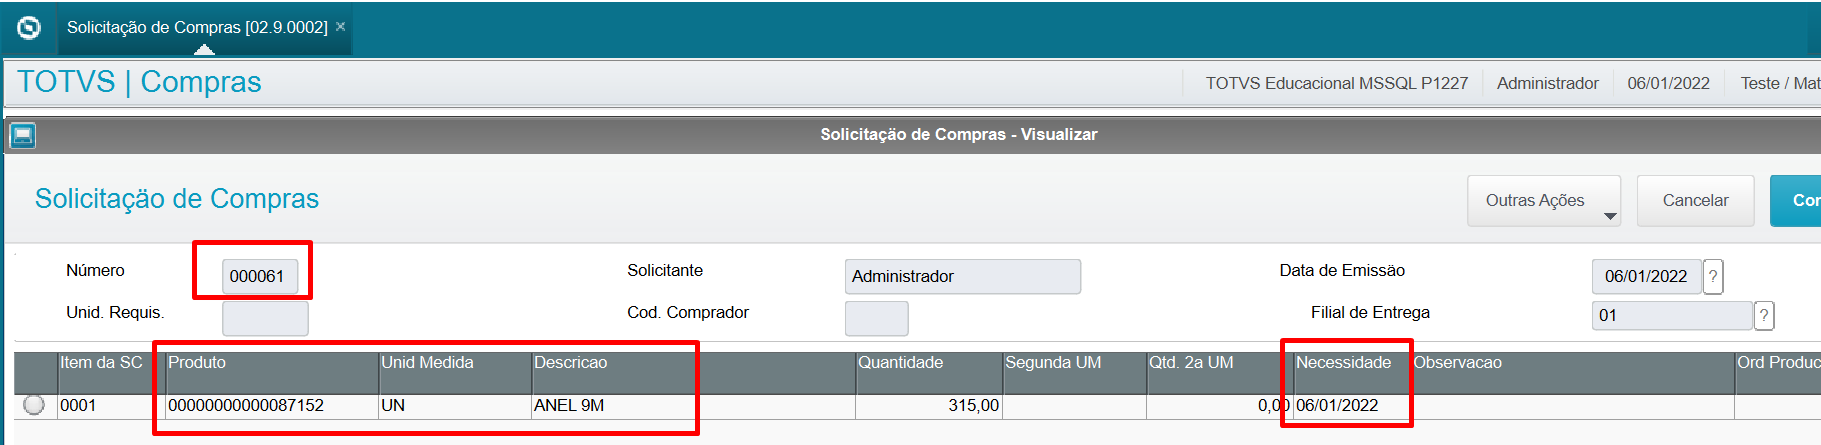Click the TOTVS logo icon

pos(29,28)
